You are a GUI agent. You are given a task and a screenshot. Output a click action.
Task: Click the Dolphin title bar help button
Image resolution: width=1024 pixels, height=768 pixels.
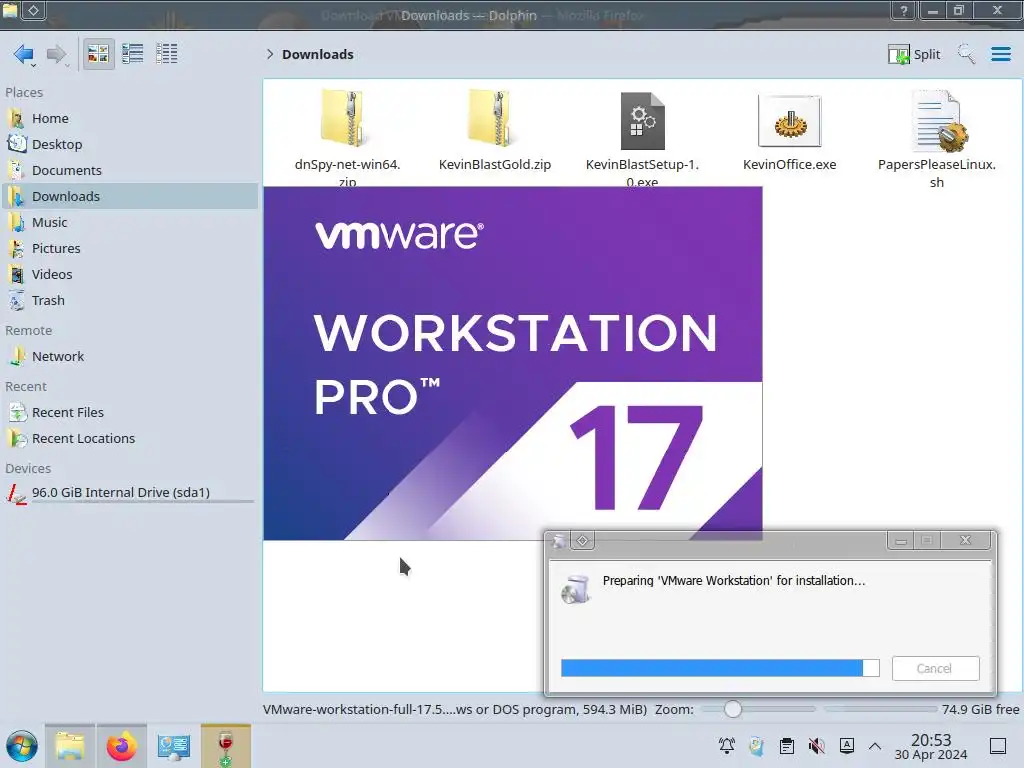click(x=904, y=10)
